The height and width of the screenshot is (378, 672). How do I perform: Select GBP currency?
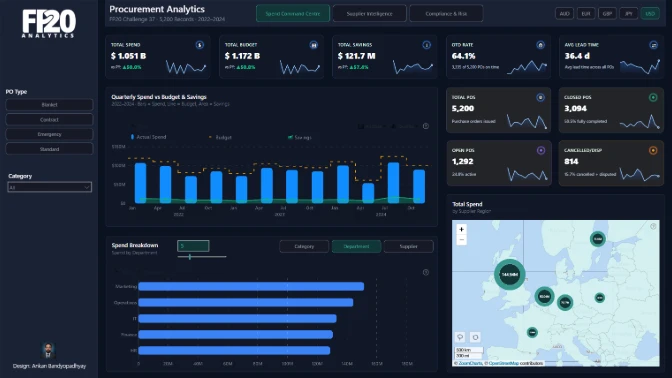pyautogui.click(x=607, y=14)
